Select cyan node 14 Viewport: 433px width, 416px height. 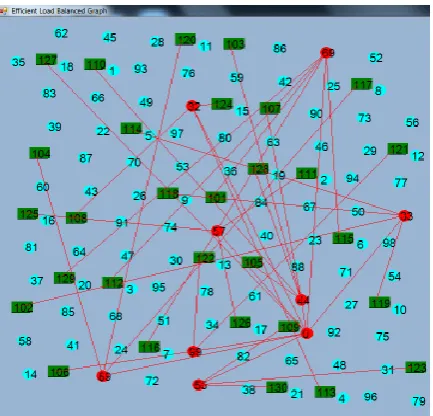30,374
